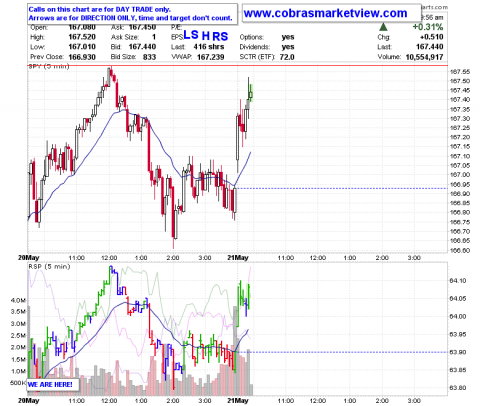Click the Open value 167.080
The width and height of the screenshot is (480, 406).
pos(82,27)
